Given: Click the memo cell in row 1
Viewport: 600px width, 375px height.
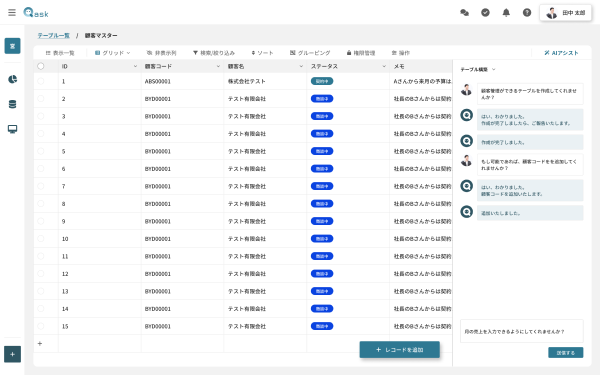Looking at the screenshot, I should click(421, 81).
